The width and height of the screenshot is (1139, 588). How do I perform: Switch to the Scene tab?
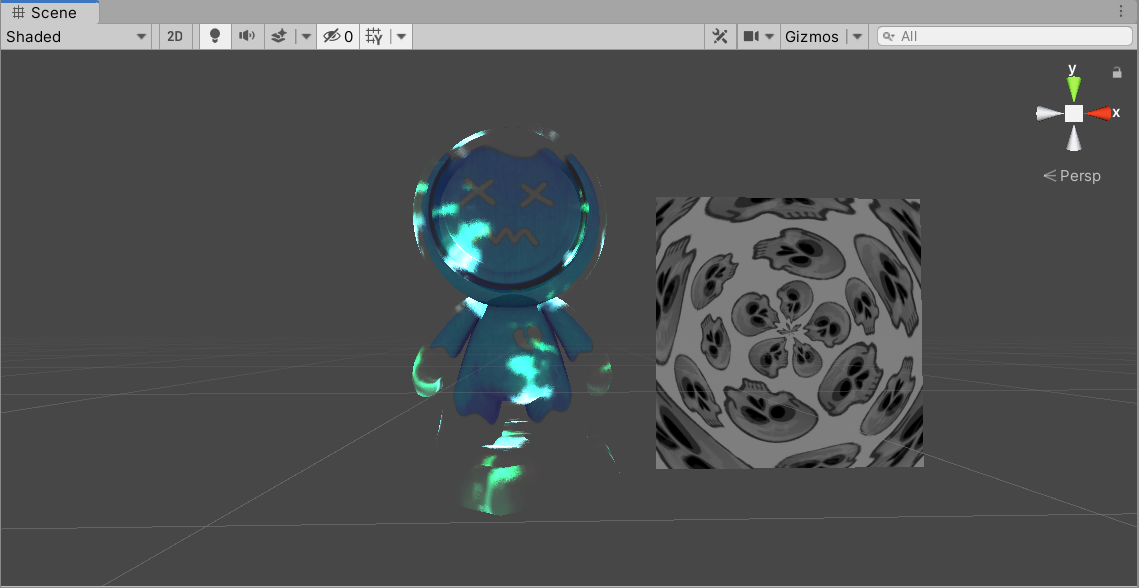[49, 12]
